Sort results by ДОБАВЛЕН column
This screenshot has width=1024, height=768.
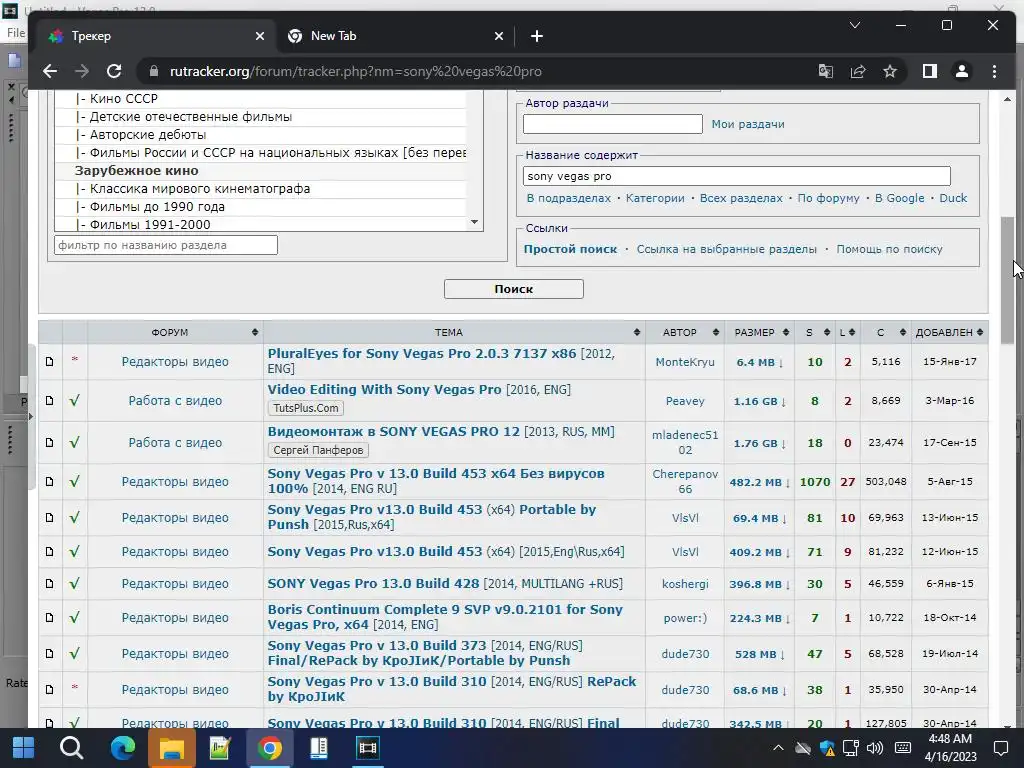point(949,332)
